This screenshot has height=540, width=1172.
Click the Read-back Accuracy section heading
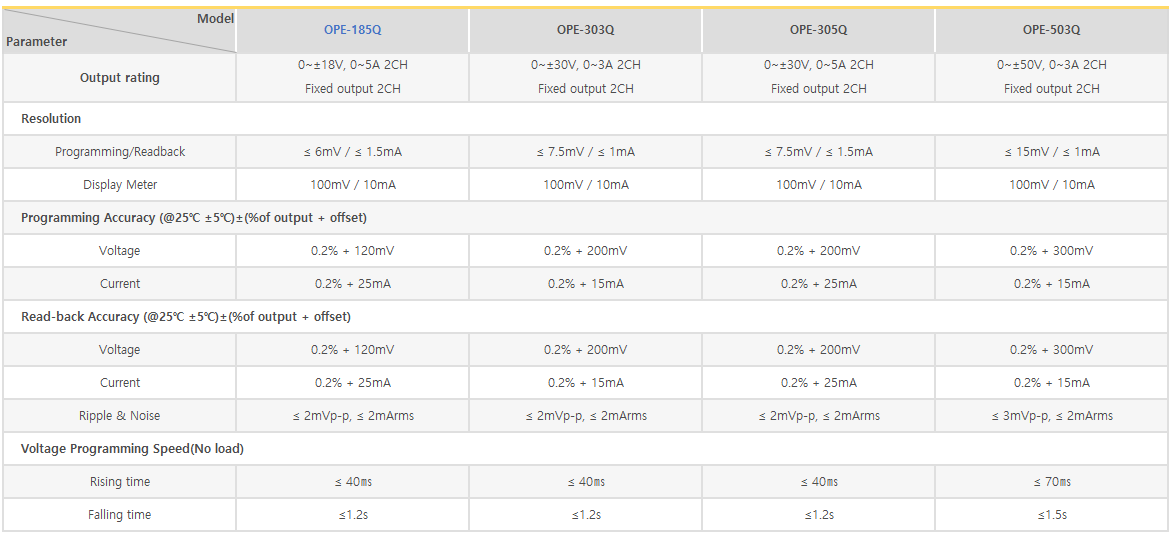[x=185, y=317]
